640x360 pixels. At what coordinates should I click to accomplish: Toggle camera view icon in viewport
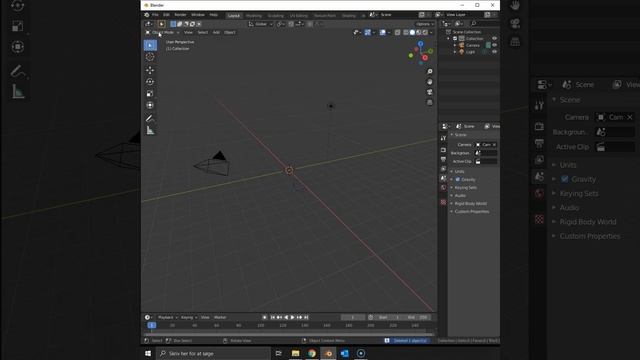click(429, 92)
